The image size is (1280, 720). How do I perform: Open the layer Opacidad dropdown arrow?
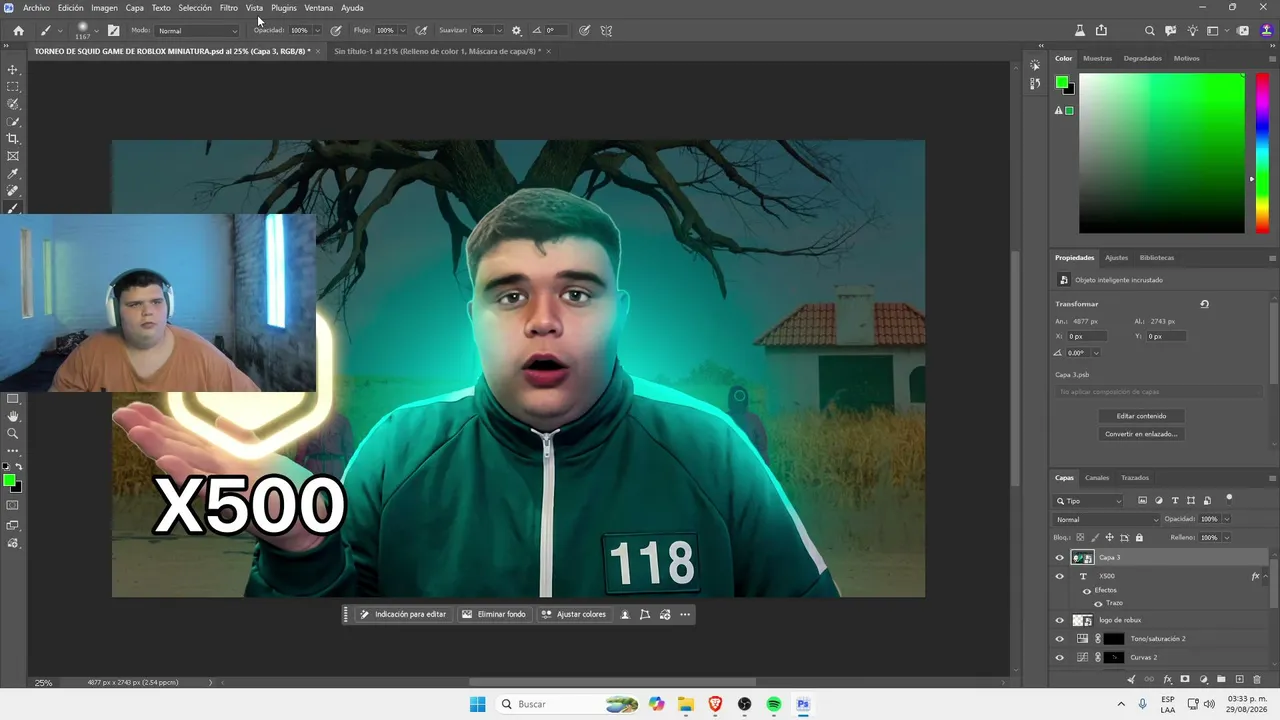coord(1227,520)
